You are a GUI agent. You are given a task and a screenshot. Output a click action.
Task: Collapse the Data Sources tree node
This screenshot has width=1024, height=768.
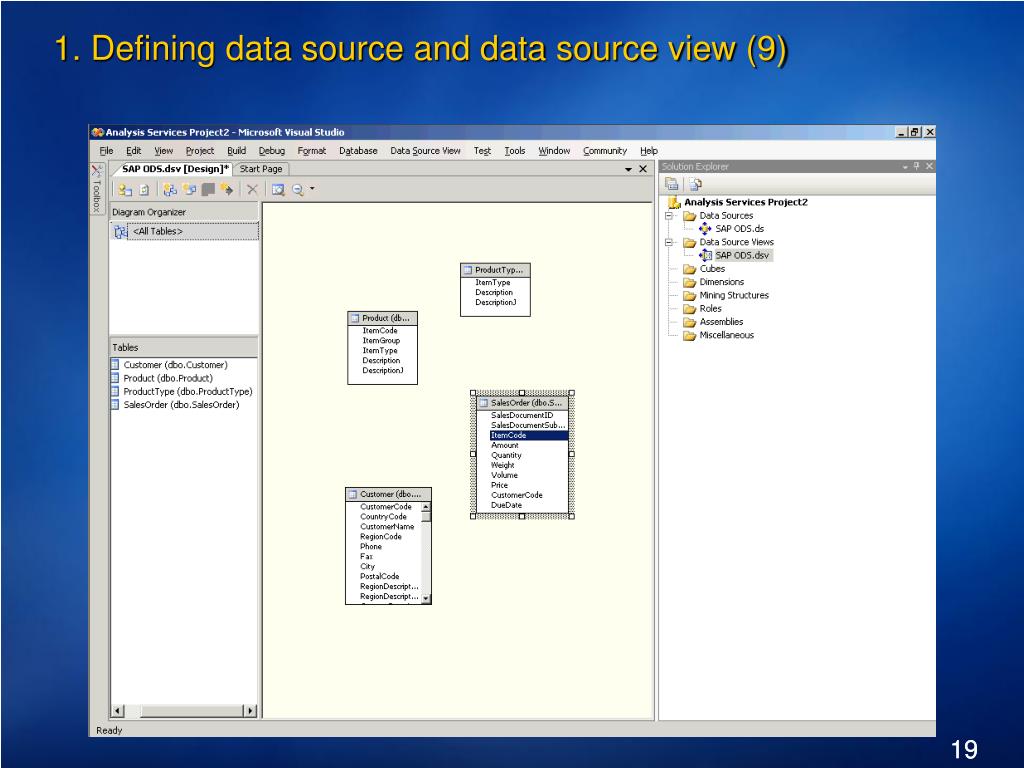669,216
